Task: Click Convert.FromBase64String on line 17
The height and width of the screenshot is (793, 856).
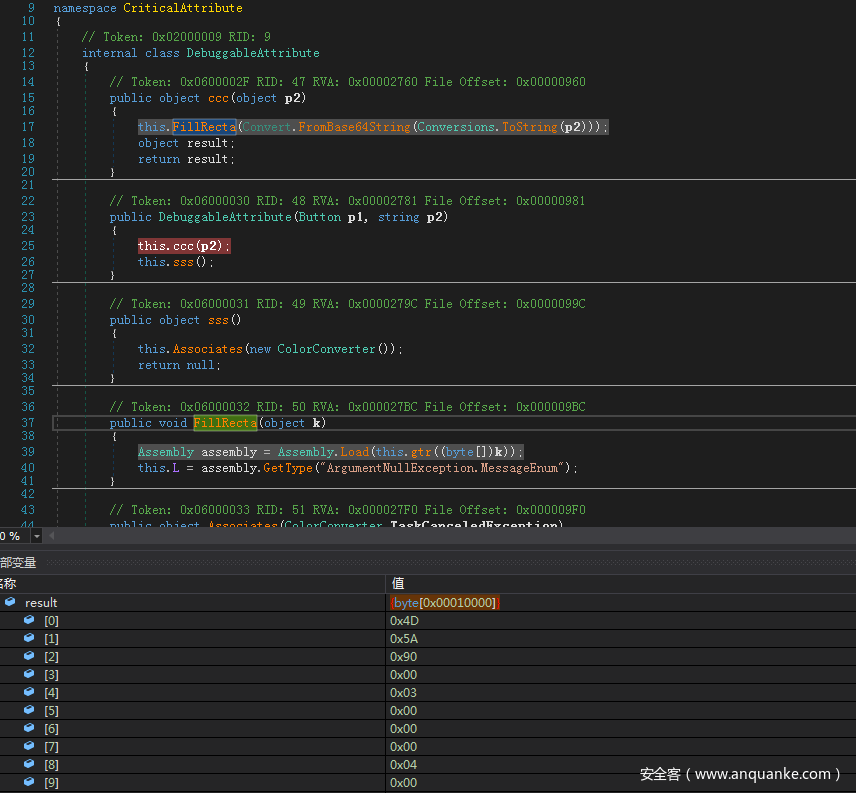Action: (325, 127)
